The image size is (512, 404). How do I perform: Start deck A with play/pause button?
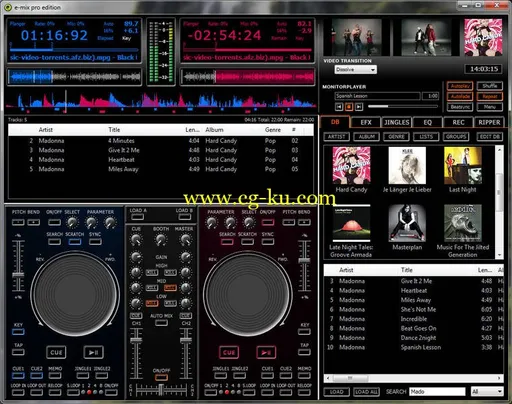93,352
